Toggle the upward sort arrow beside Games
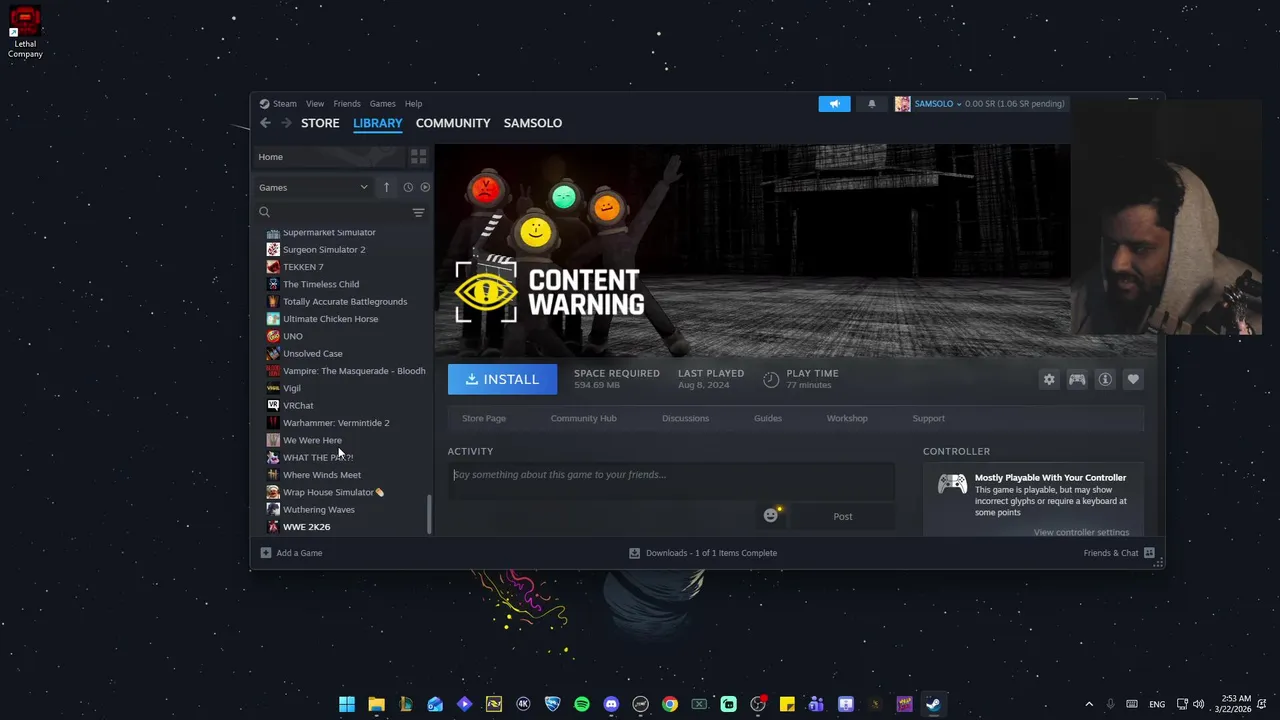The height and width of the screenshot is (720, 1280). coord(386,187)
